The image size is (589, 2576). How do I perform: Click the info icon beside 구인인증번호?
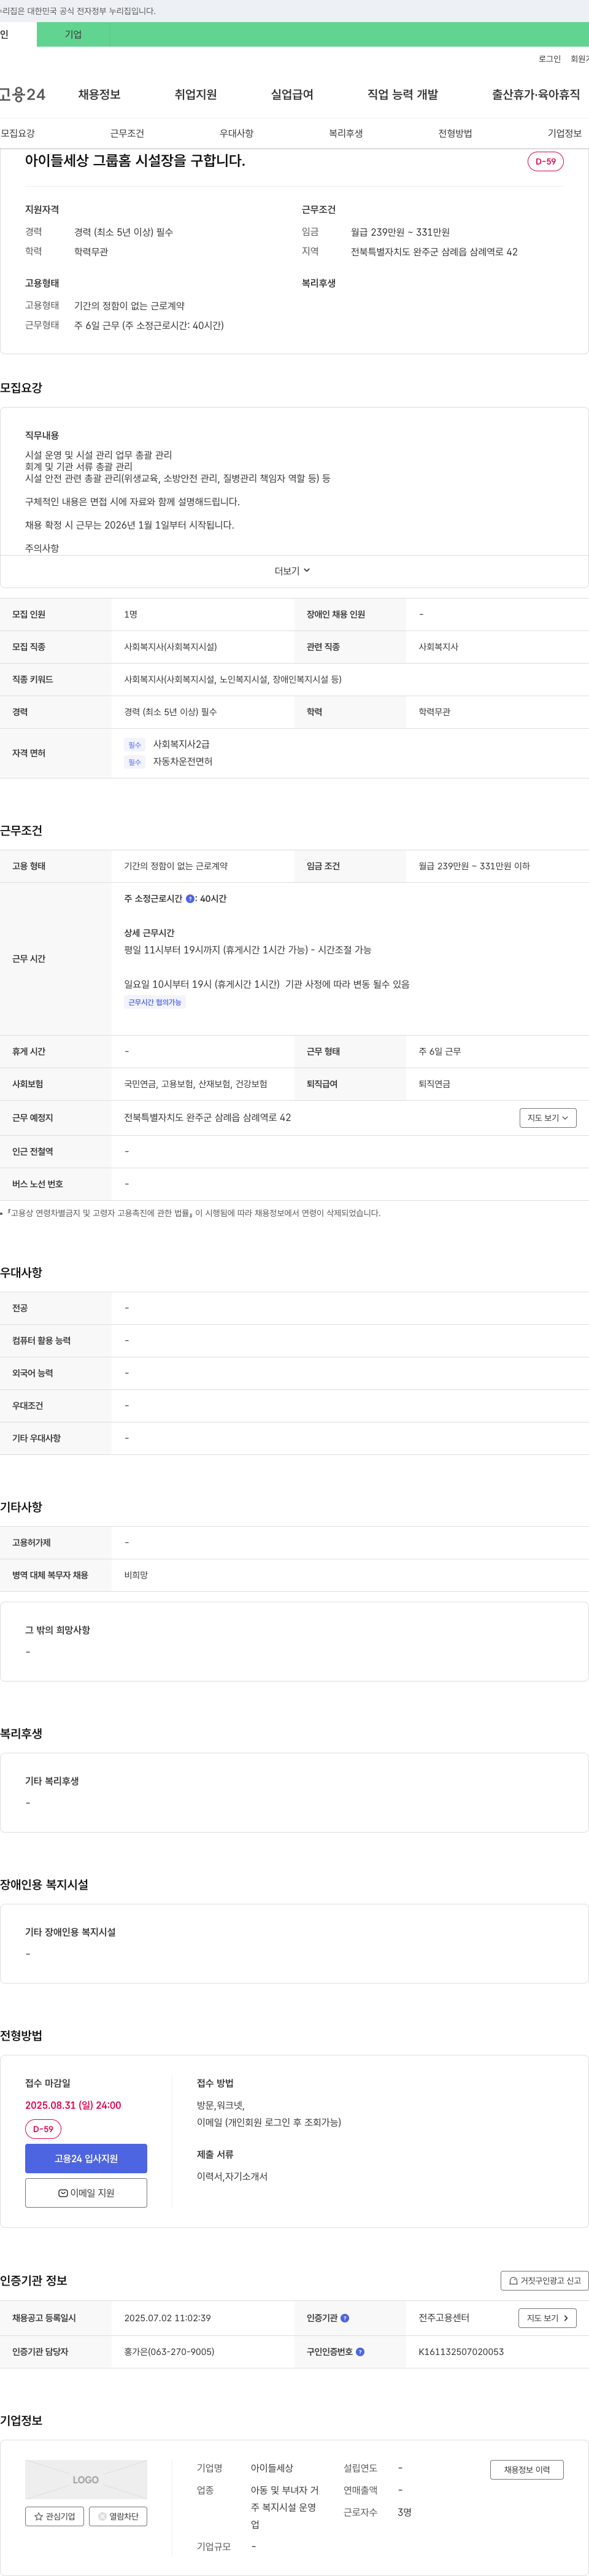[x=360, y=2352]
